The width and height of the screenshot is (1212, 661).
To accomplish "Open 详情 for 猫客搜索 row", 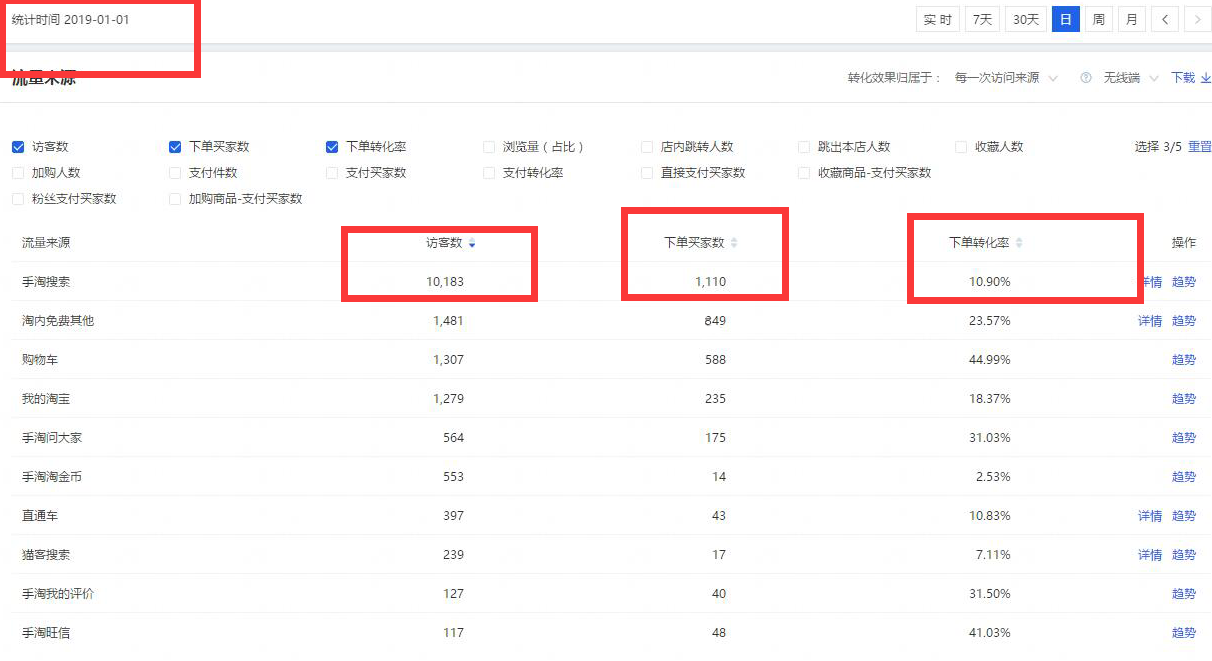I will click(x=1150, y=555).
